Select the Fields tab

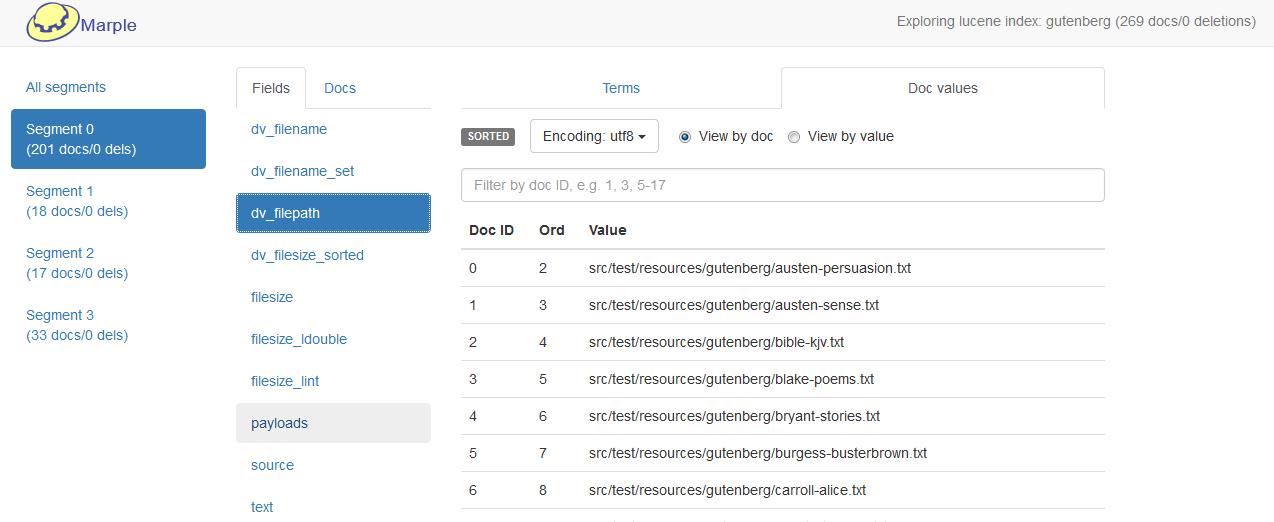coord(271,88)
